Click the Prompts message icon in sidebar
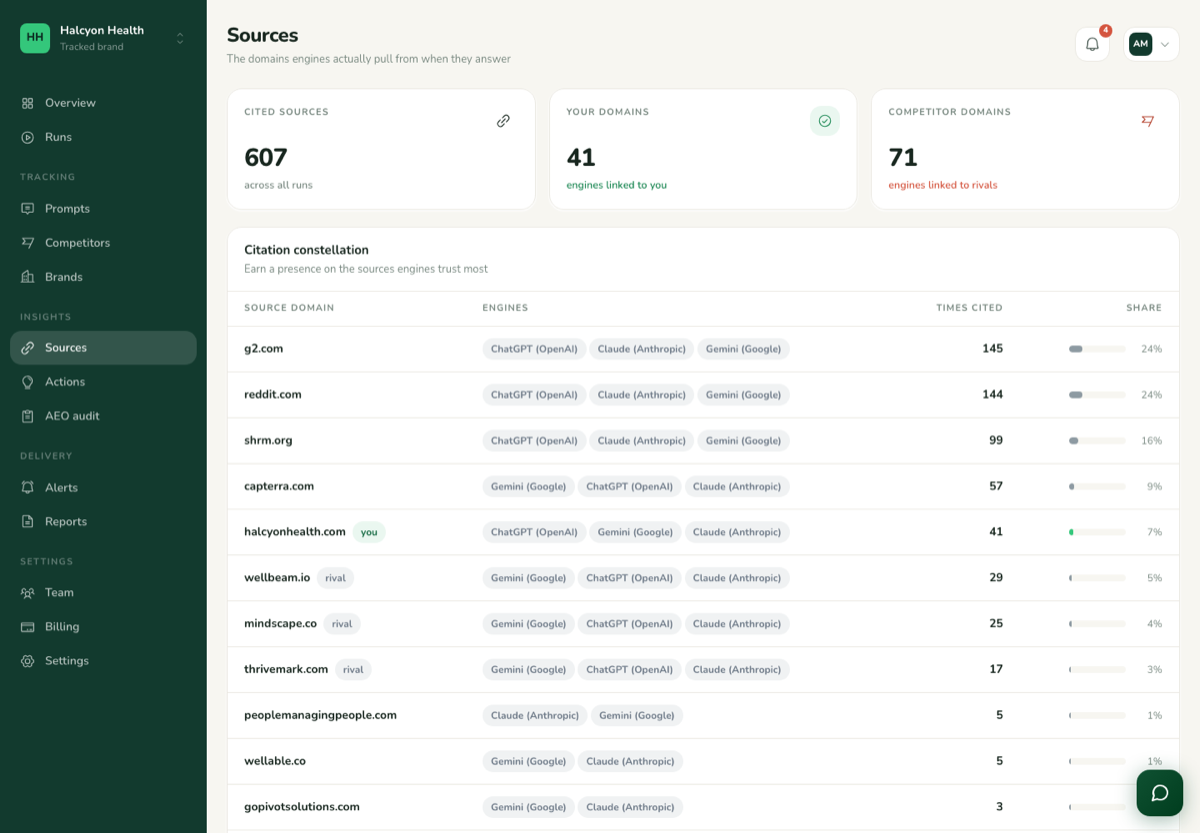 click(x=28, y=209)
